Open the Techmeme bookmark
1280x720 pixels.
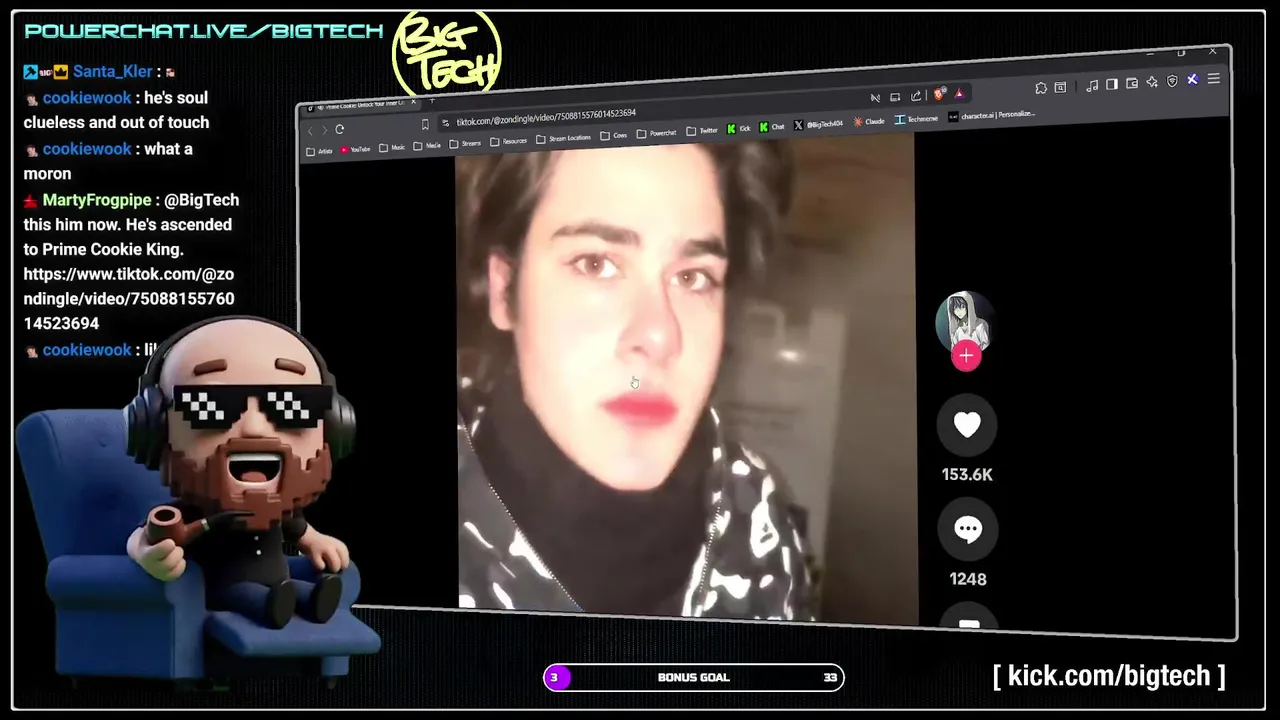pyautogui.click(x=916, y=119)
